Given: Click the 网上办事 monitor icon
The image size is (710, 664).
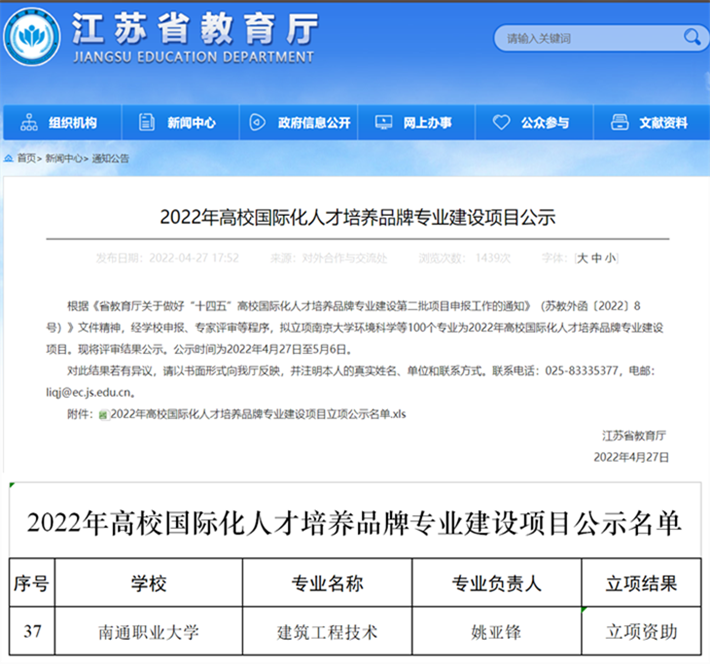Looking at the screenshot, I should 384,122.
